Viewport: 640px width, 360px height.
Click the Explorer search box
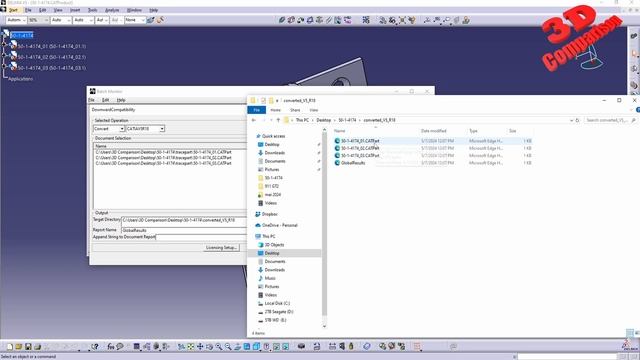point(610,120)
